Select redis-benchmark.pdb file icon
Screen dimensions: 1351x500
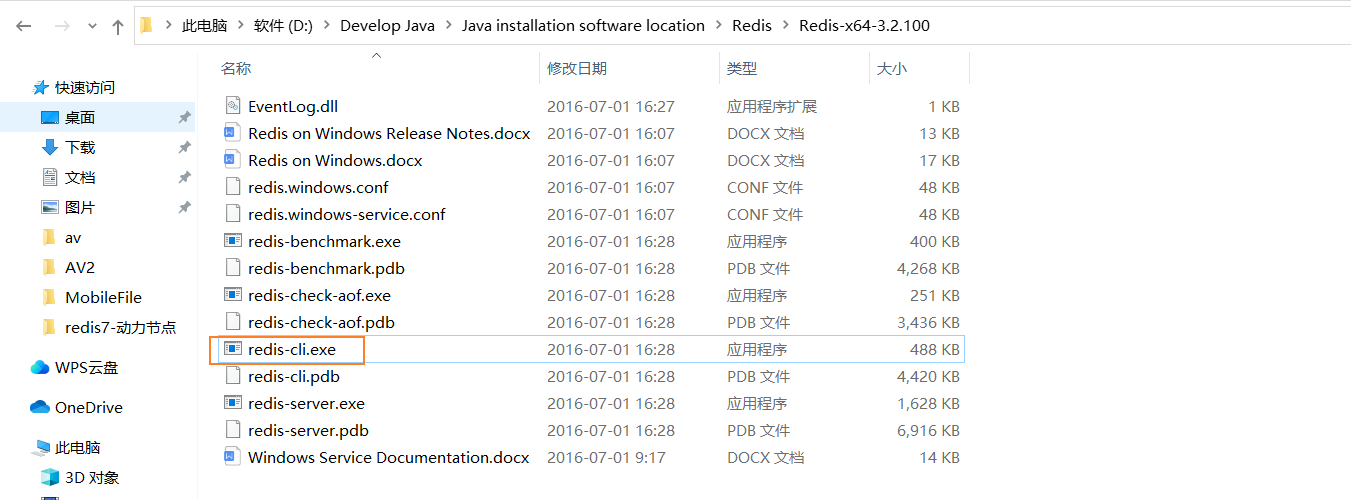pyautogui.click(x=233, y=268)
